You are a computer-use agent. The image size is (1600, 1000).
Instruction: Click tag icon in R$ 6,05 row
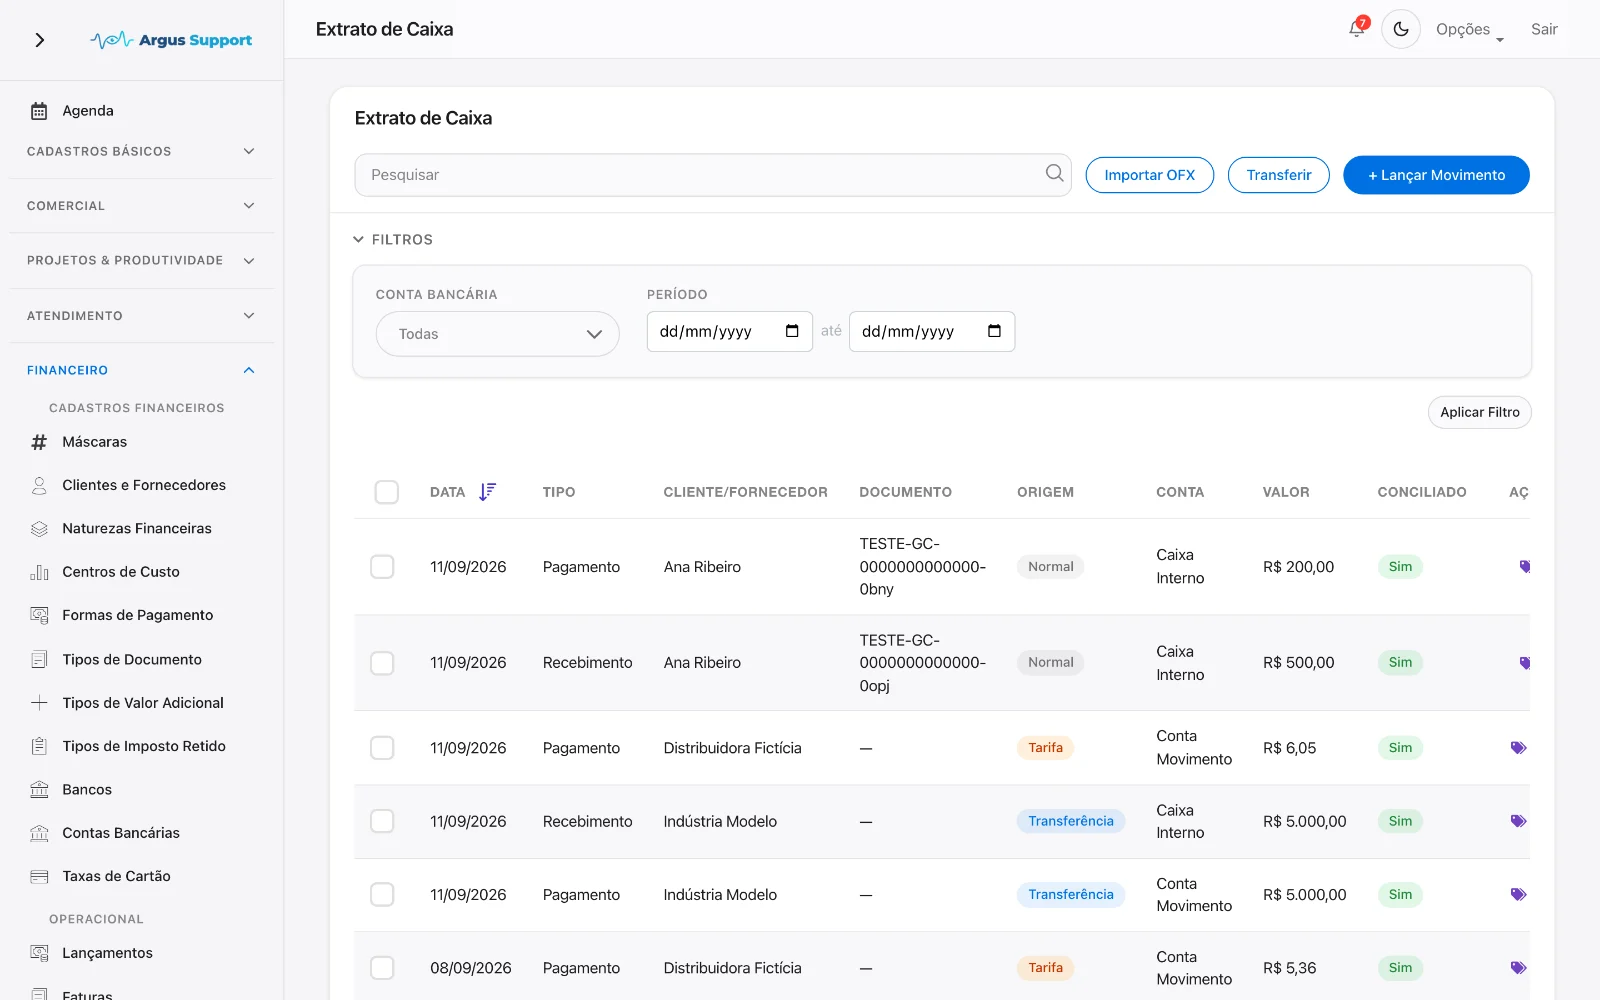(1518, 748)
